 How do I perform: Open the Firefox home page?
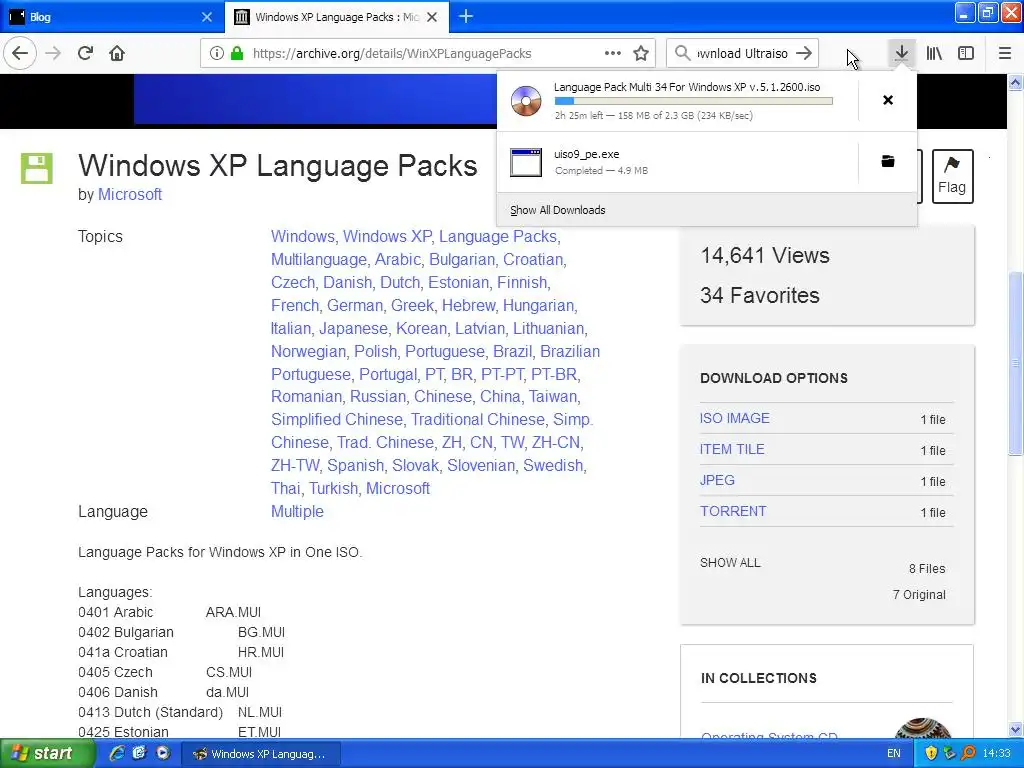(x=117, y=53)
